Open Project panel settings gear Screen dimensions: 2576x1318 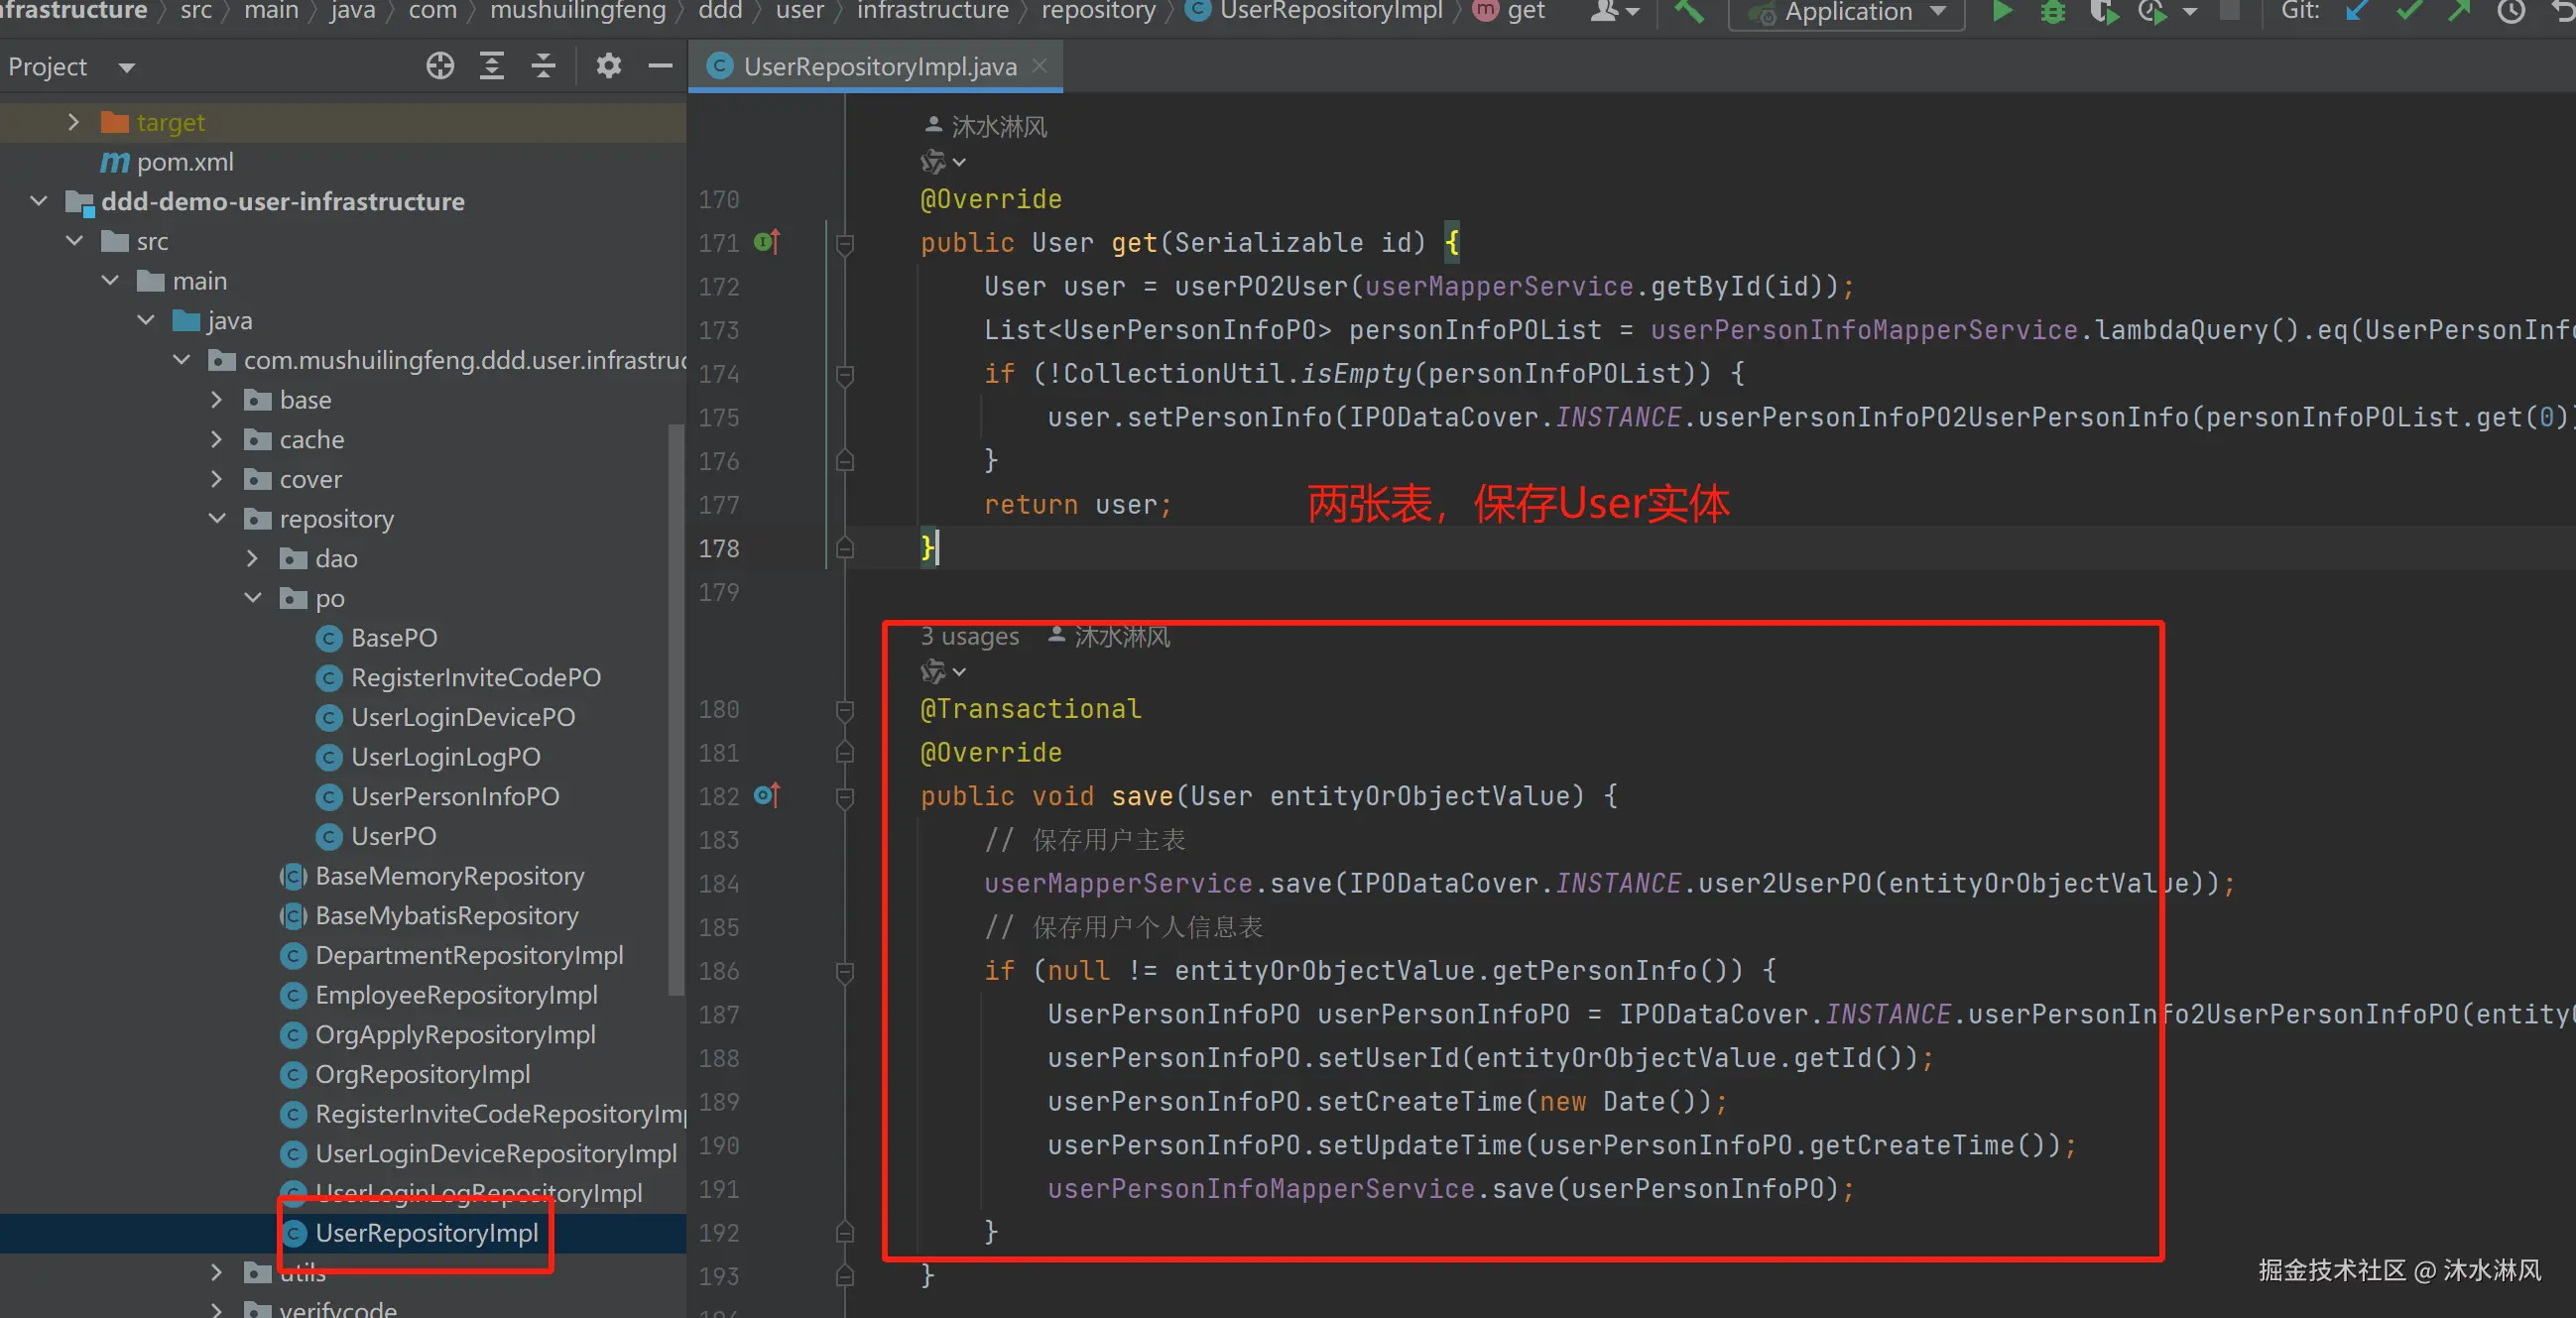click(608, 67)
